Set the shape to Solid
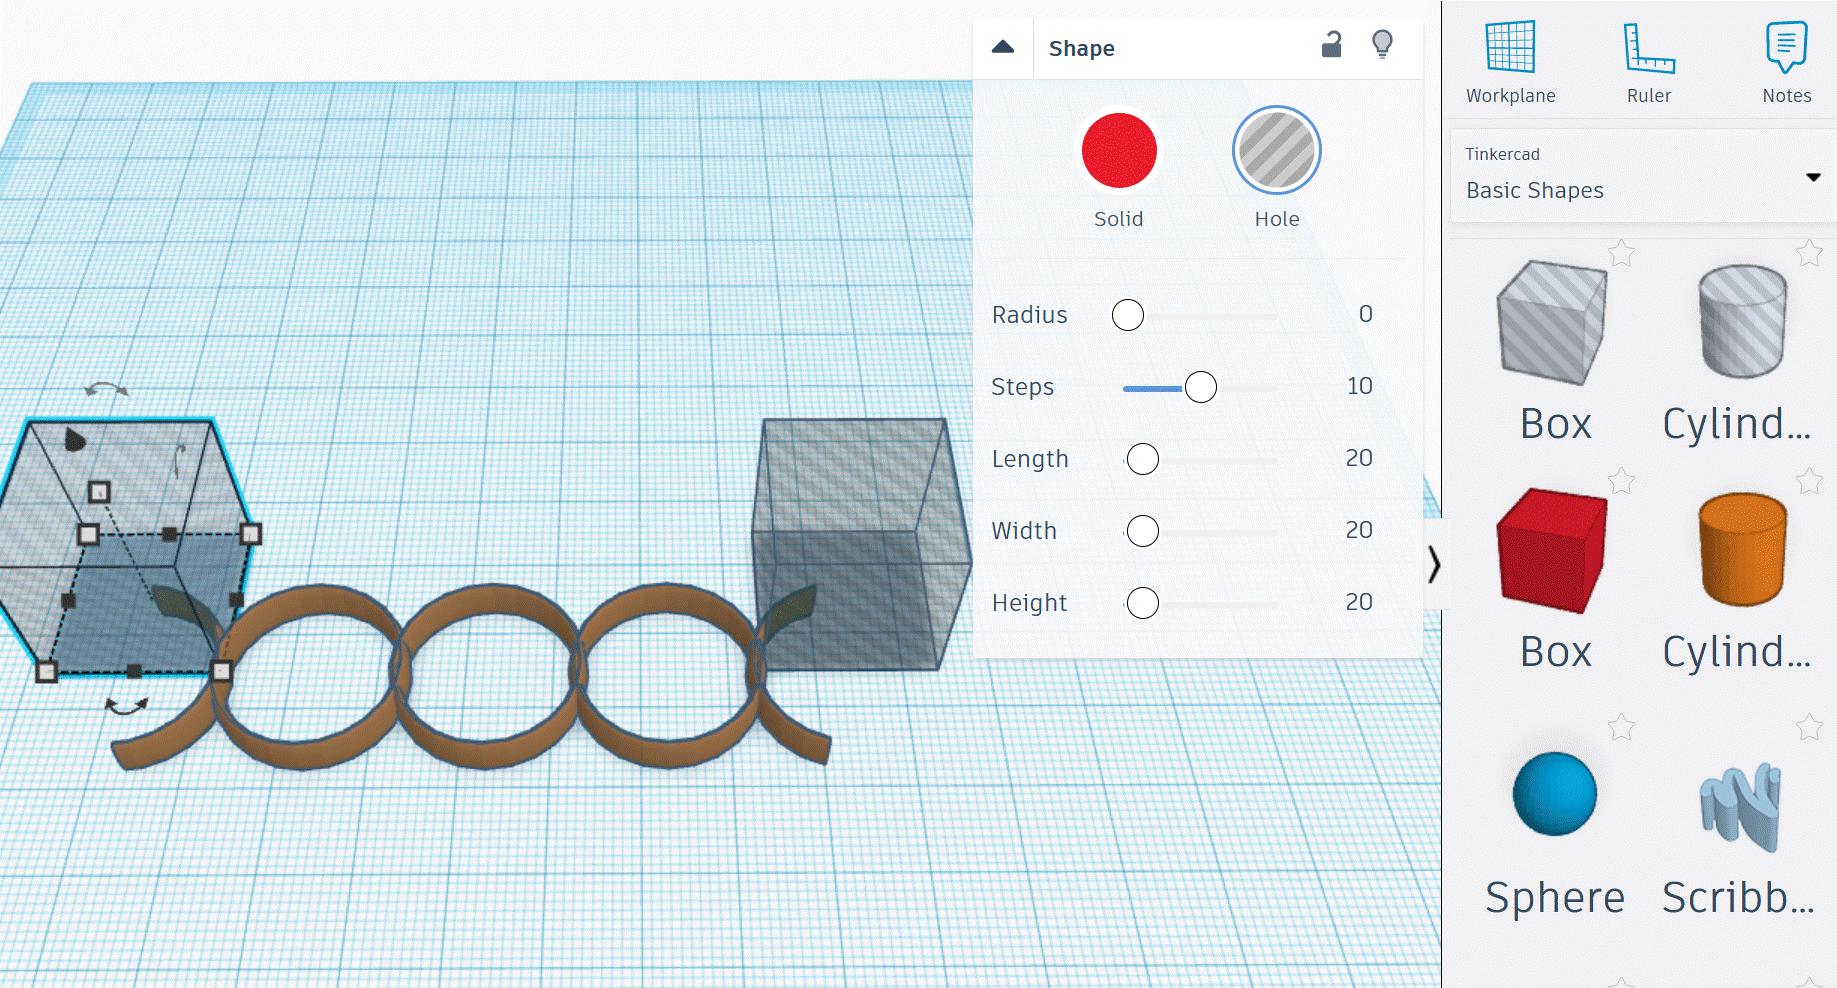Image resolution: width=1837 pixels, height=988 pixels. 1119,150
